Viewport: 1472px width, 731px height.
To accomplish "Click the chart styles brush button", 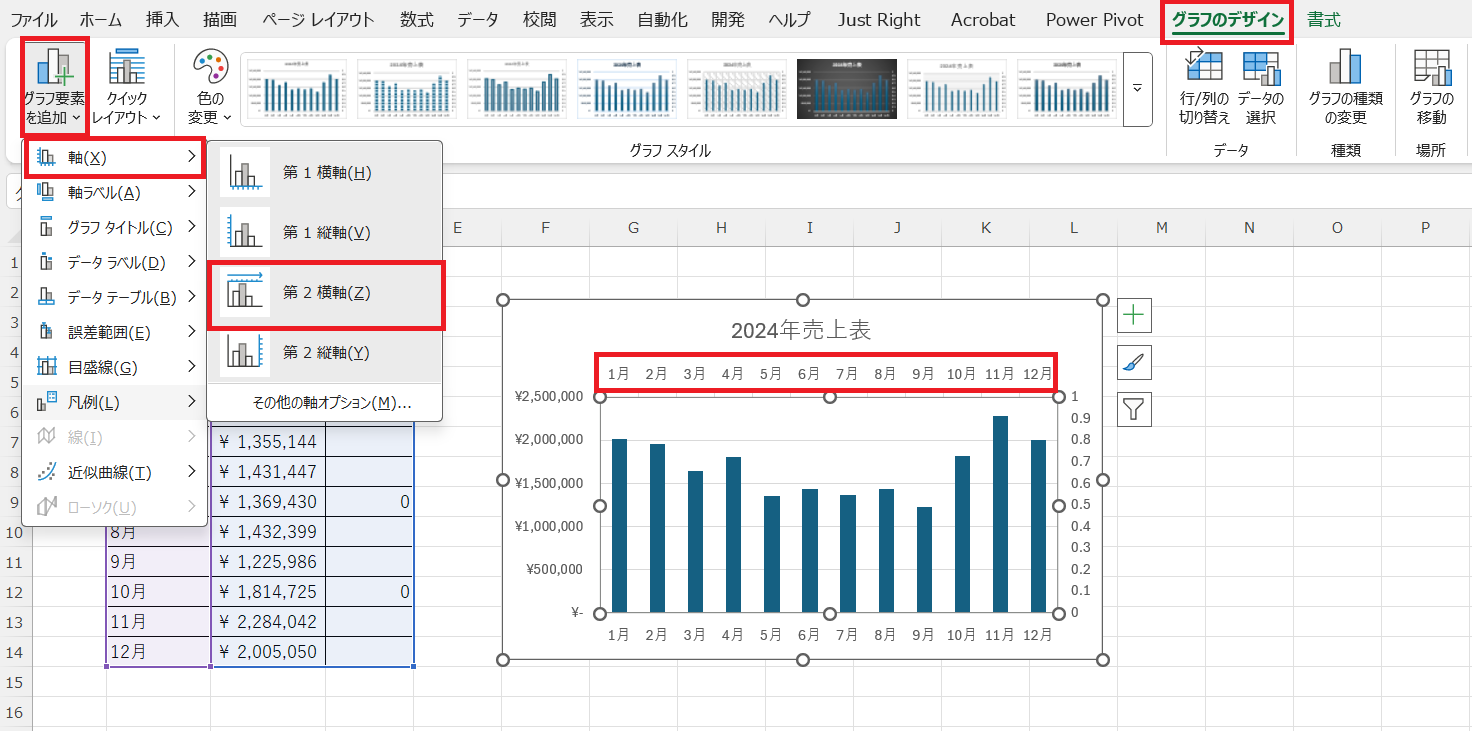I will point(1134,362).
